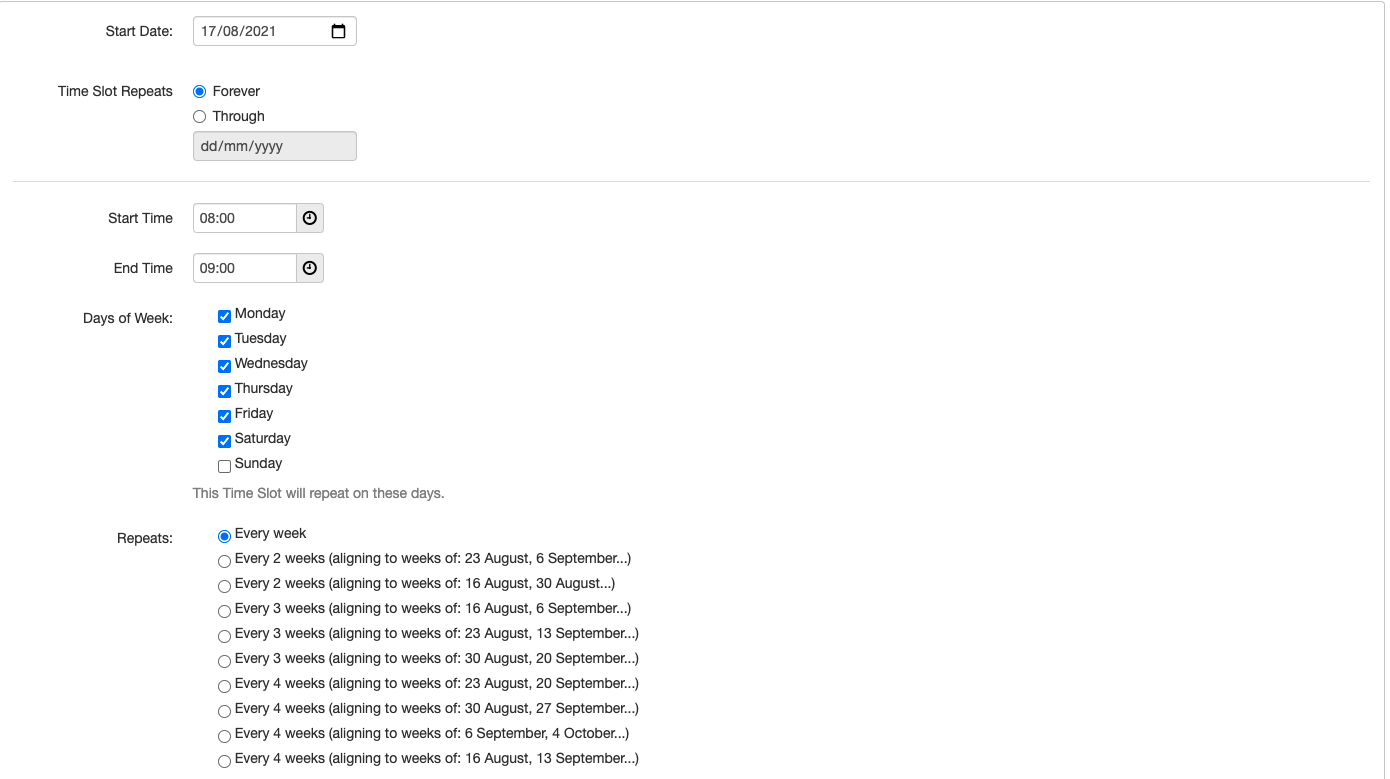Select Every 4 weeks aligning to 6 September
The image size is (1390, 779).
tap(224, 736)
